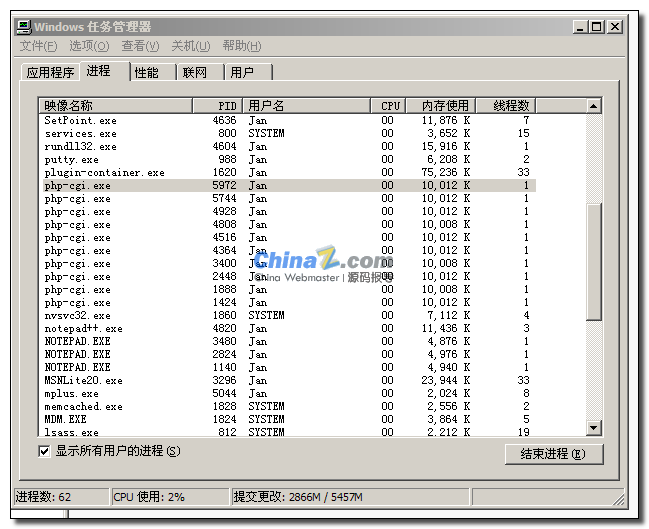Select the memcached.exe process
Viewport: 649px width, 529px height.
click(x=287, y=406)
